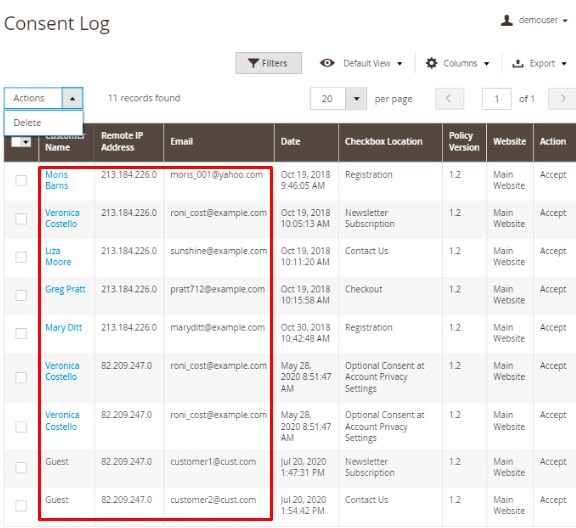Screen dimensions: 576x528
Task: Check the customer1@cust.com row checkbox
Action: (21, 467)
